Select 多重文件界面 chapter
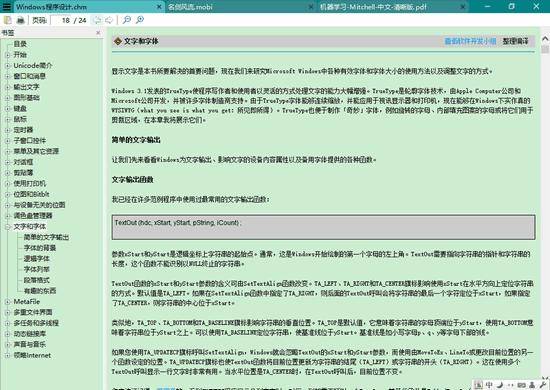Screen dimensions: 550x390 pos(33,312)
